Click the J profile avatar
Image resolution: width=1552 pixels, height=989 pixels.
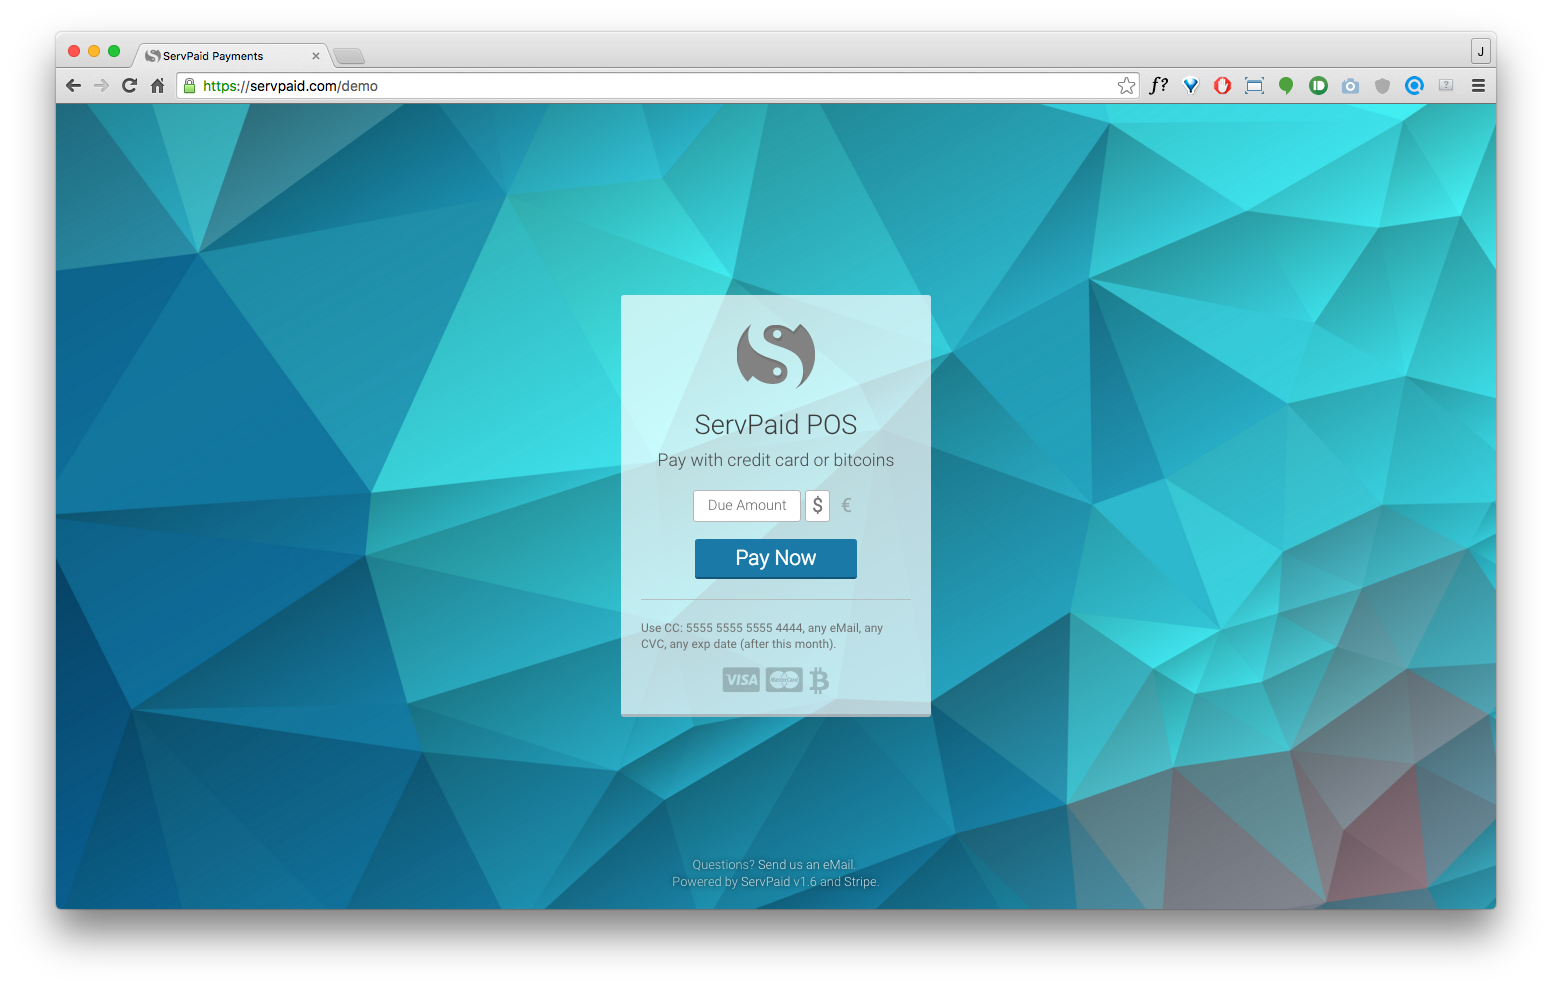click(1479, 50)
